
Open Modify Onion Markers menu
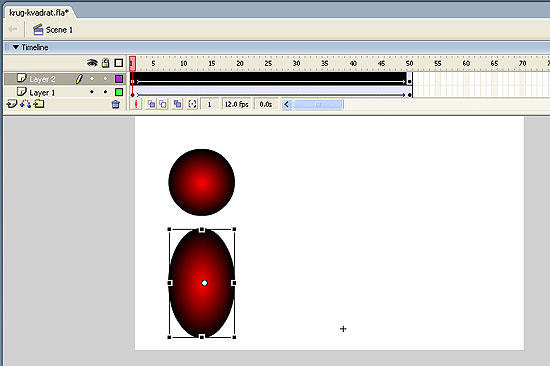click(192, 104)
